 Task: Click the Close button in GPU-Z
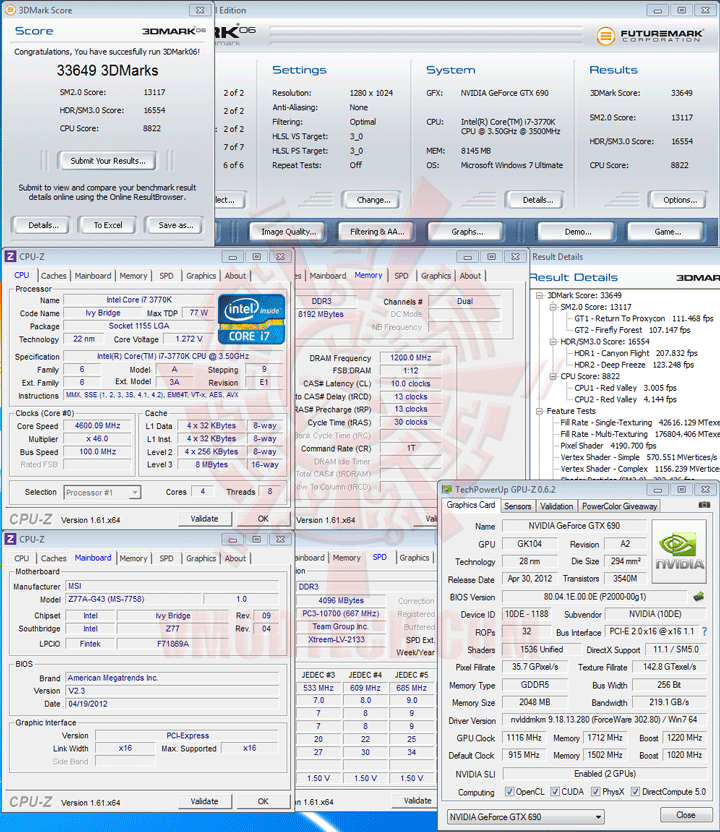click(x=685, y=814)
